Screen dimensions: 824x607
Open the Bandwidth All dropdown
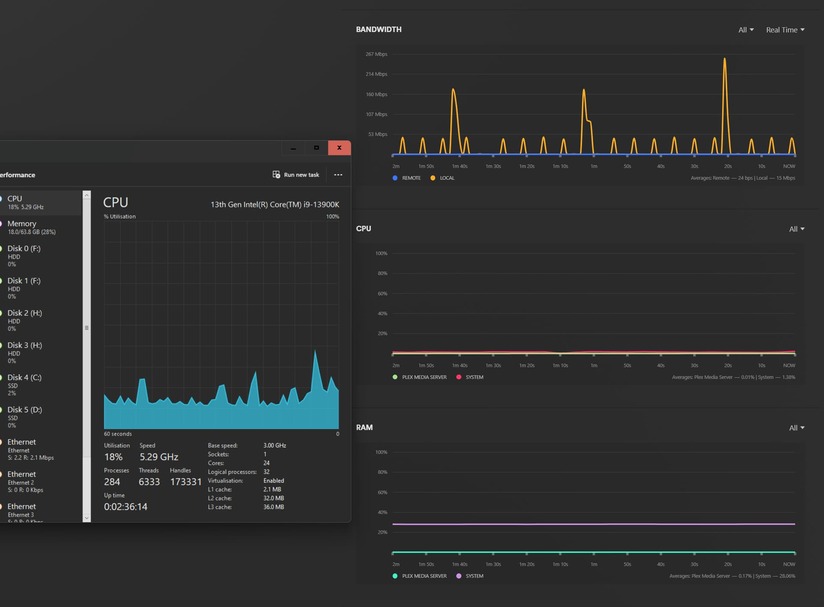pos(746,30)
